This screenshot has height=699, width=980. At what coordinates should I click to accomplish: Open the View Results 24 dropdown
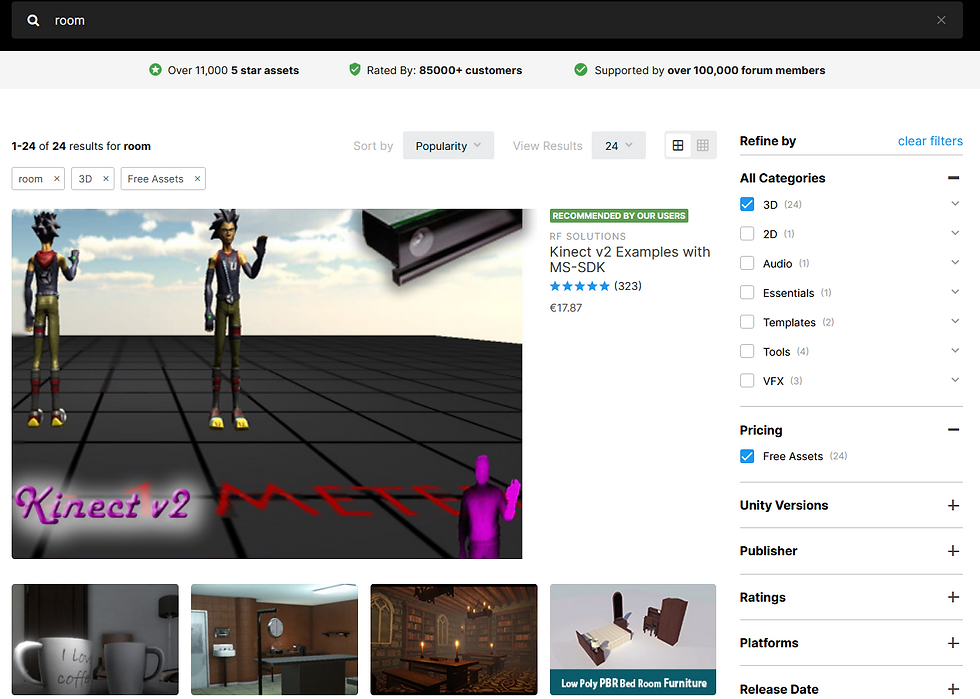619,146
